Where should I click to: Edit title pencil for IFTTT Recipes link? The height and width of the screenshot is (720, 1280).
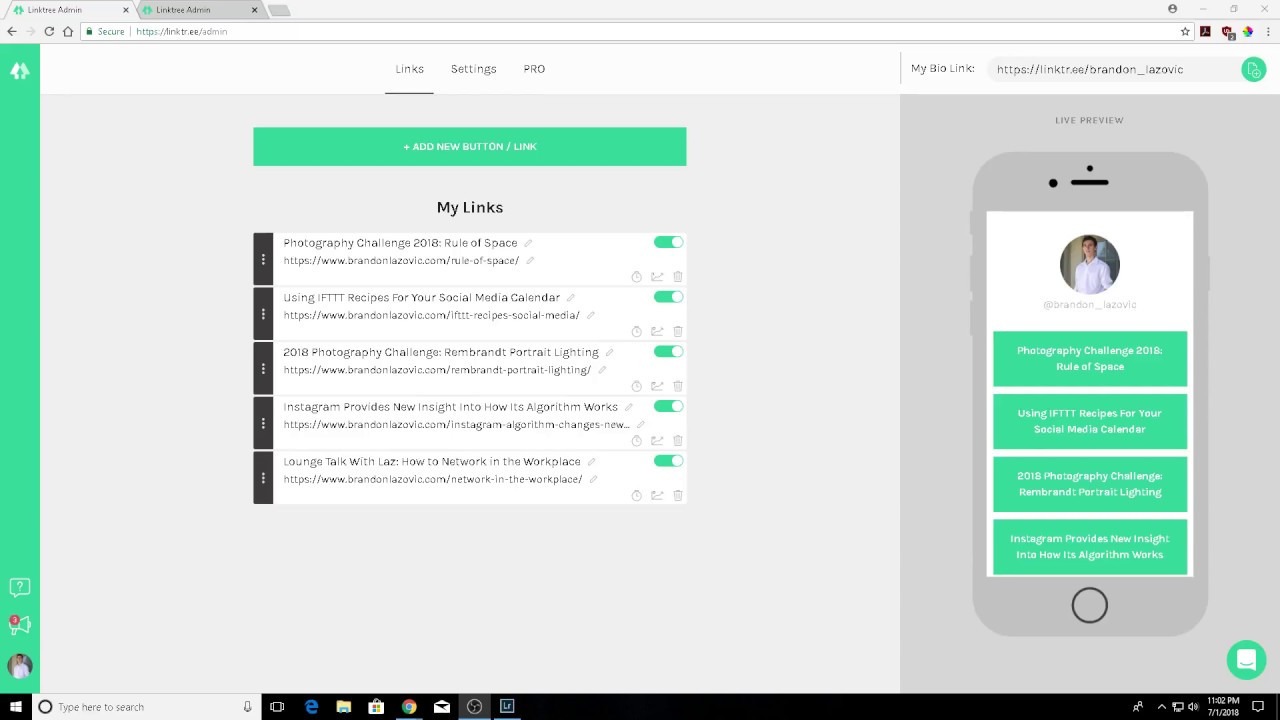571,298
